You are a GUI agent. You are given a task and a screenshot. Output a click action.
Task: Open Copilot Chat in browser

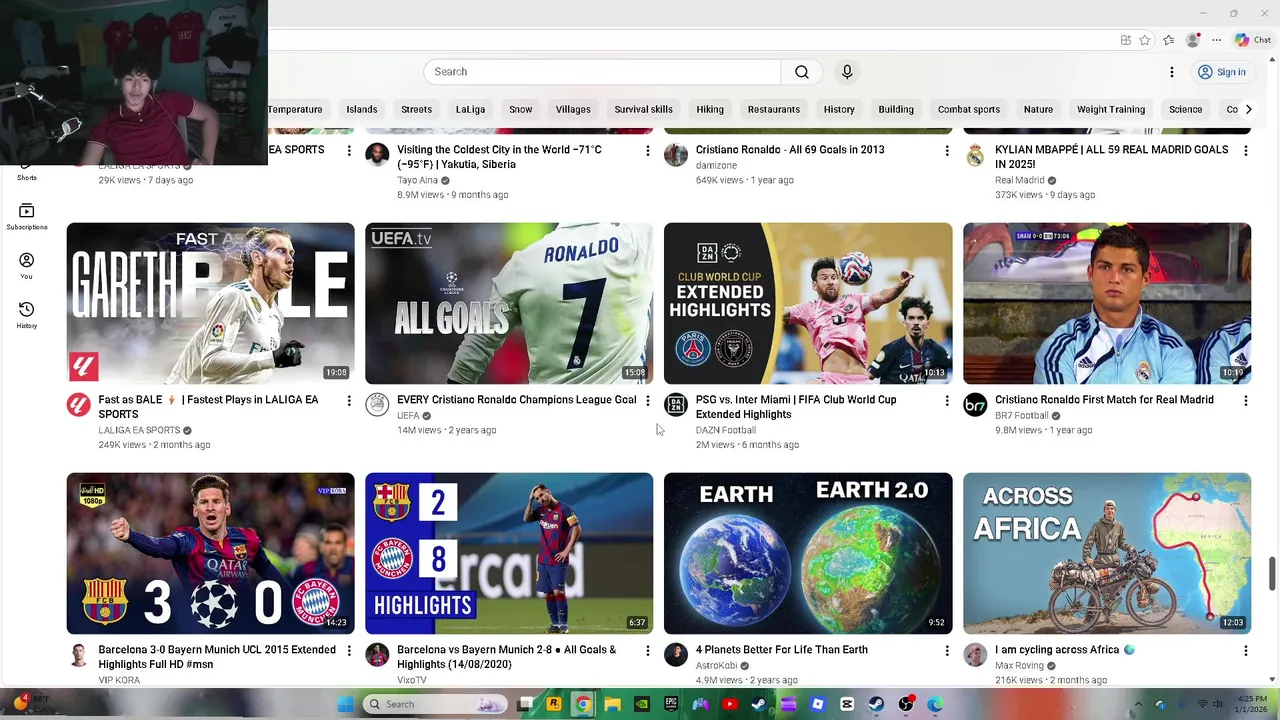[1252, 40]
